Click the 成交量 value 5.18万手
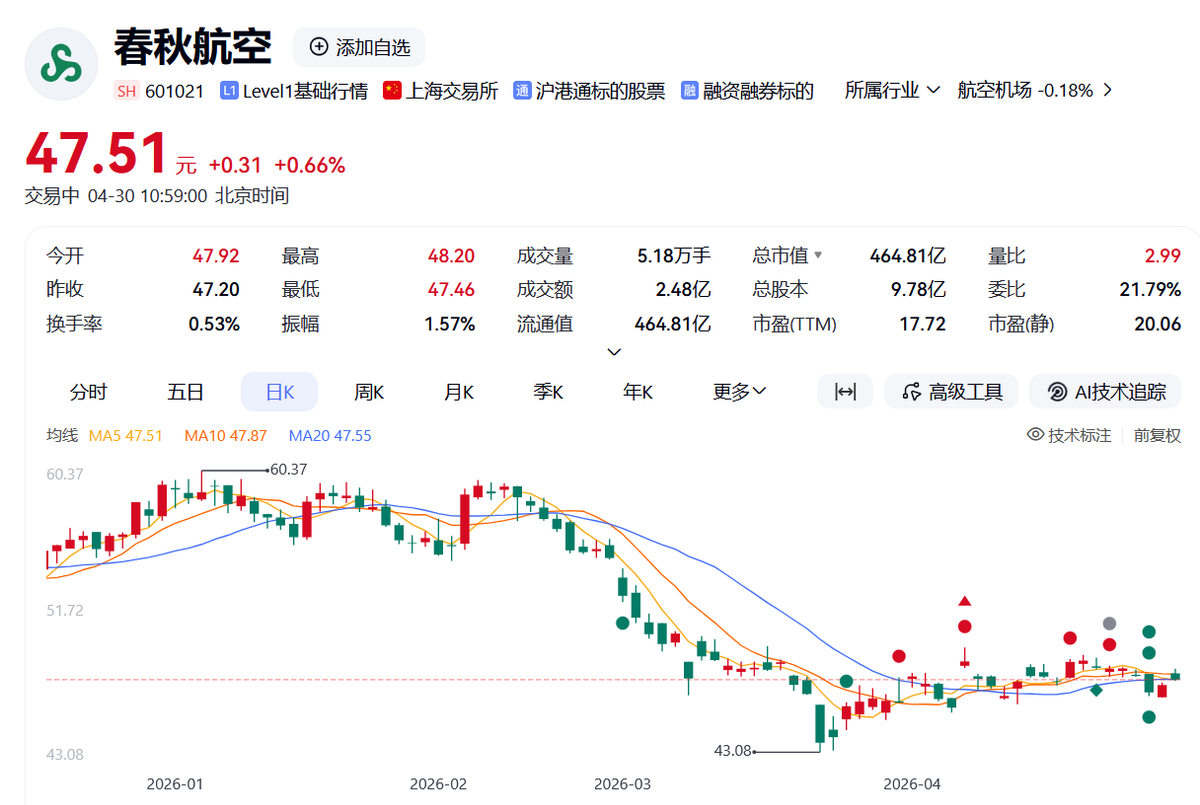 click(674, 257)
